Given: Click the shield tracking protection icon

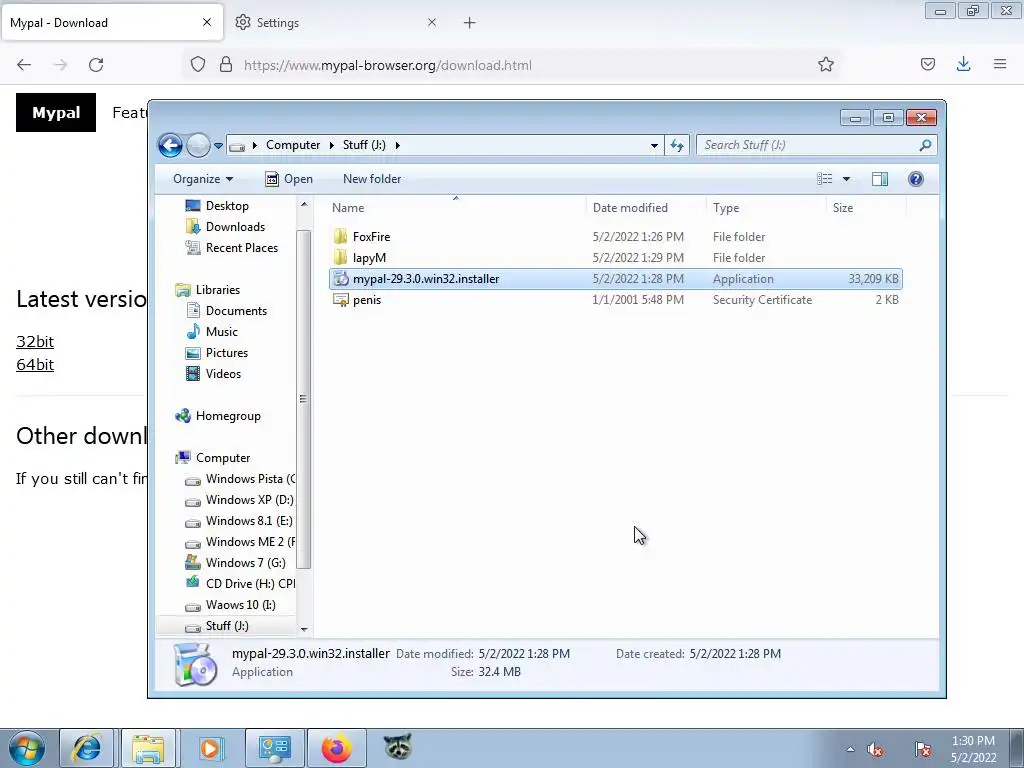Looking at the screenshot, I should click(x=198, y=65).
